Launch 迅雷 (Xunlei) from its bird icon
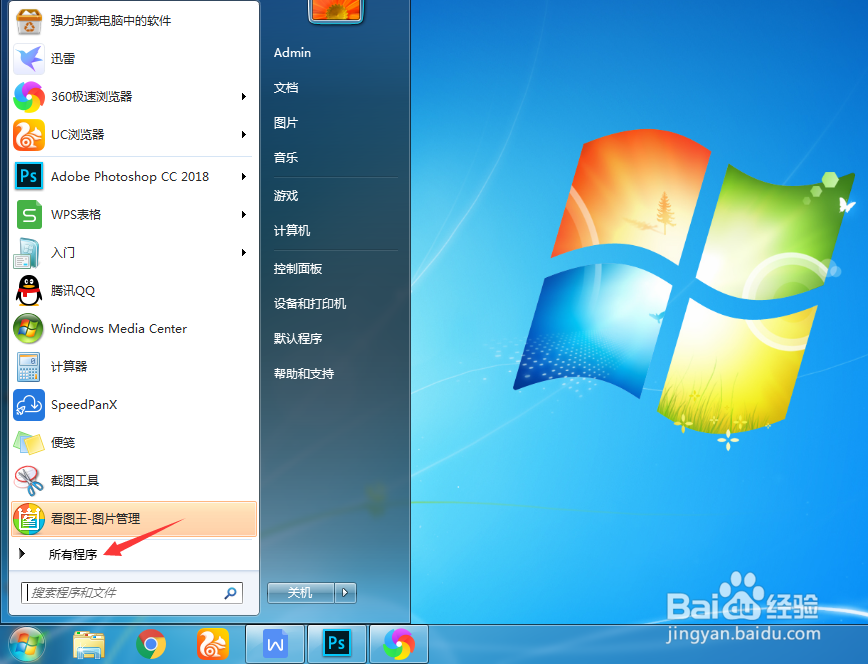The height and width of the screenshot is (664, 868). 29,59
